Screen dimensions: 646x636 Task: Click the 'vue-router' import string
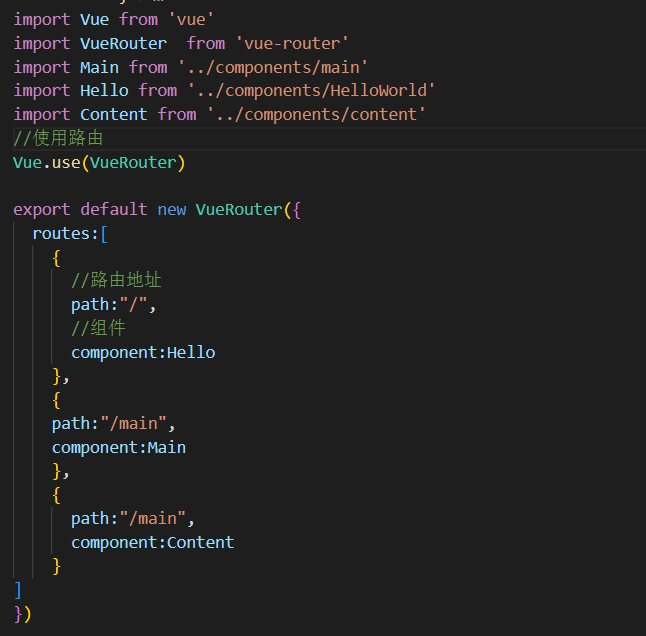coord(292,43)
